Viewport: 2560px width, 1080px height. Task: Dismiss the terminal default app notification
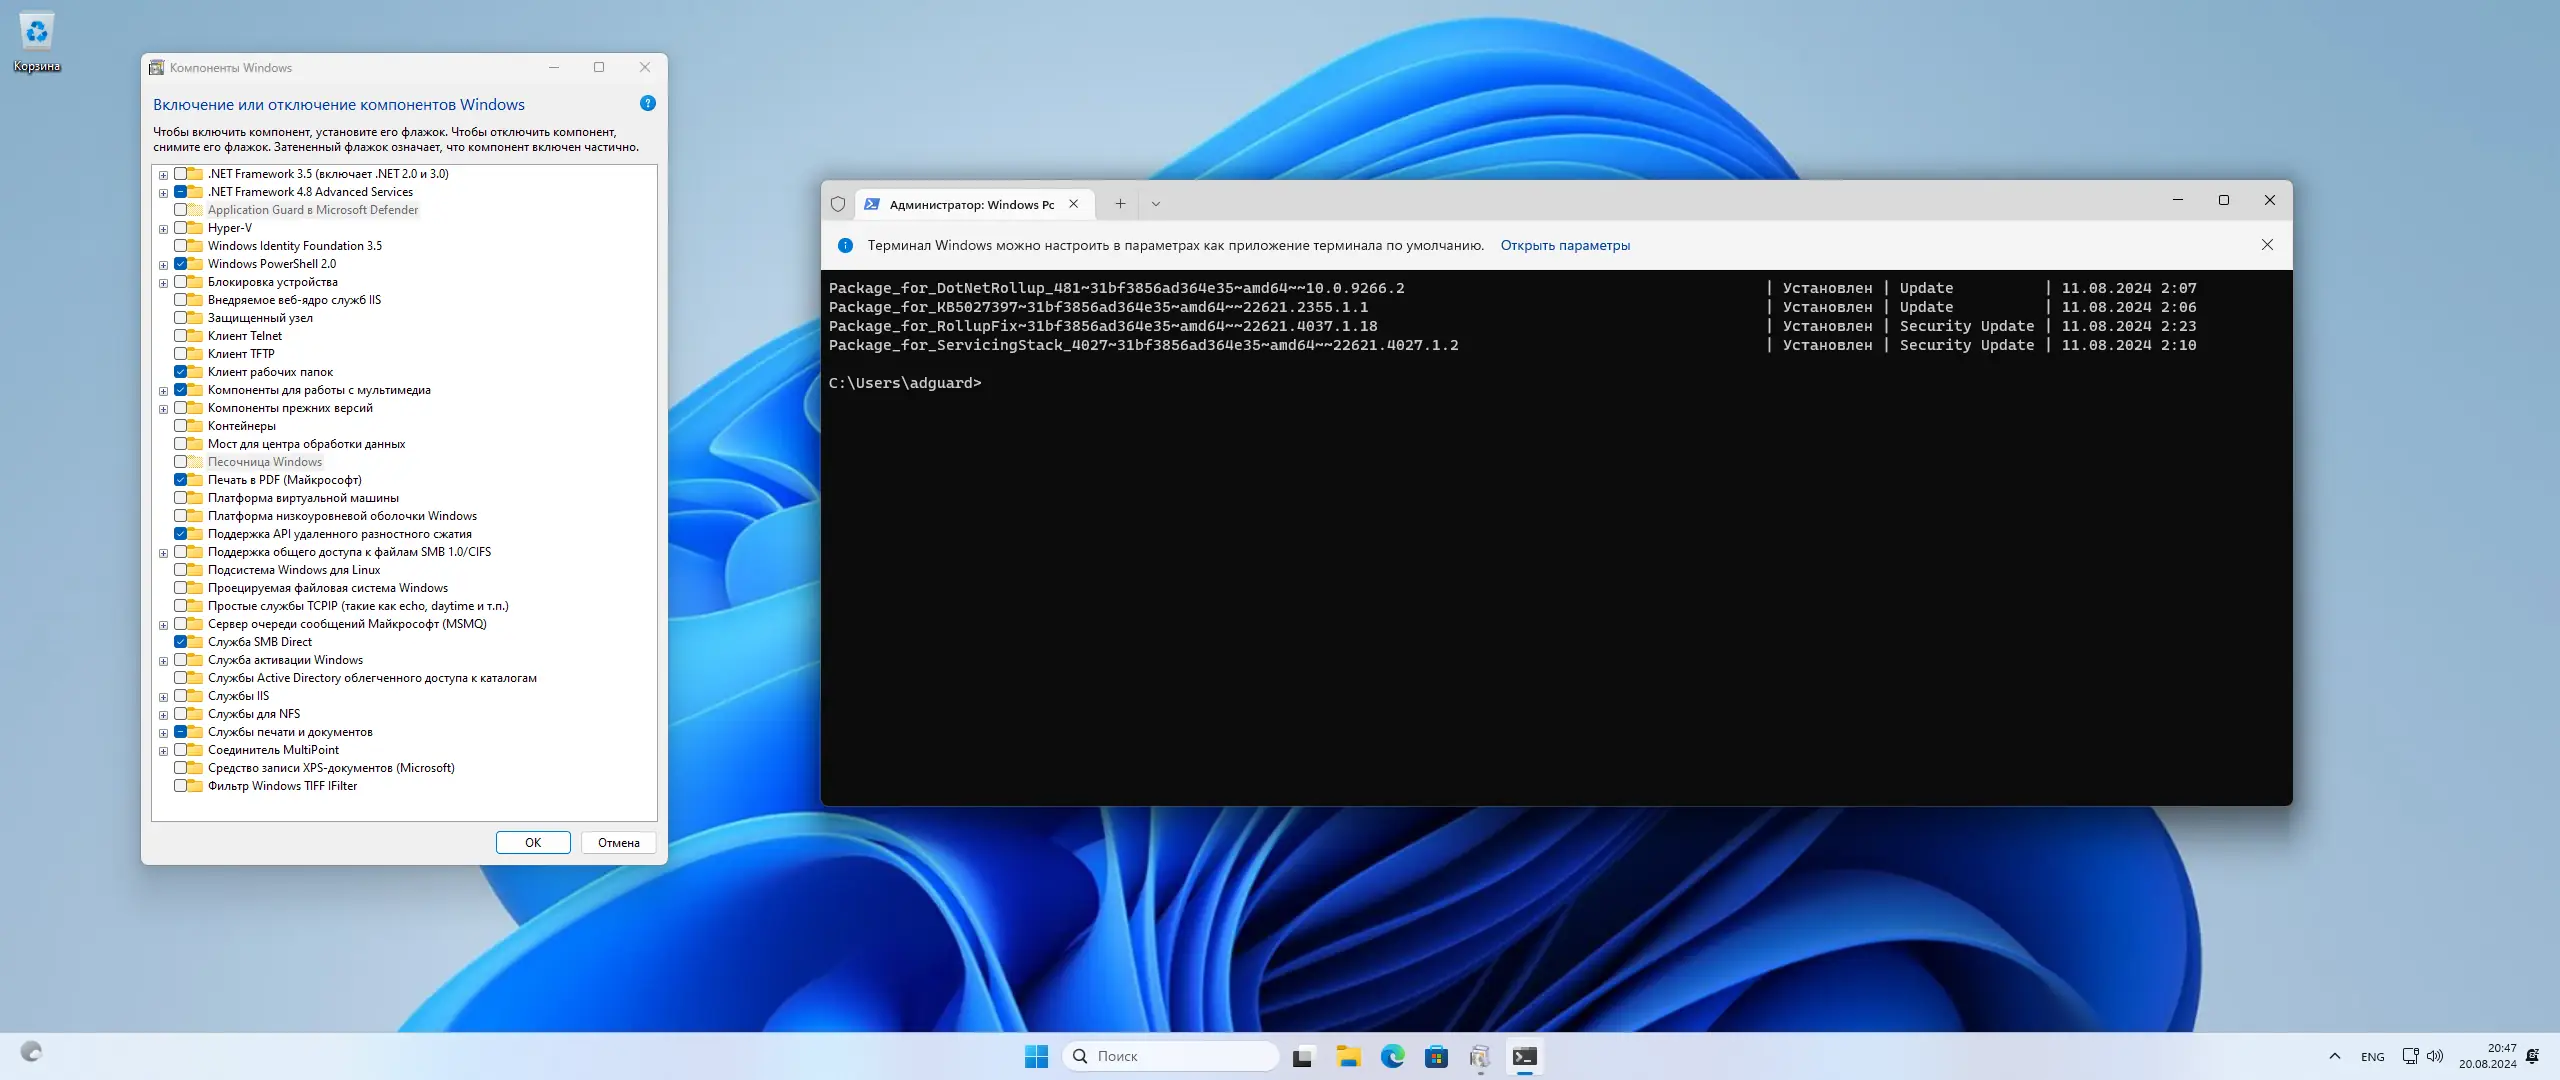pyautogui.click(x=2267, y=245)
